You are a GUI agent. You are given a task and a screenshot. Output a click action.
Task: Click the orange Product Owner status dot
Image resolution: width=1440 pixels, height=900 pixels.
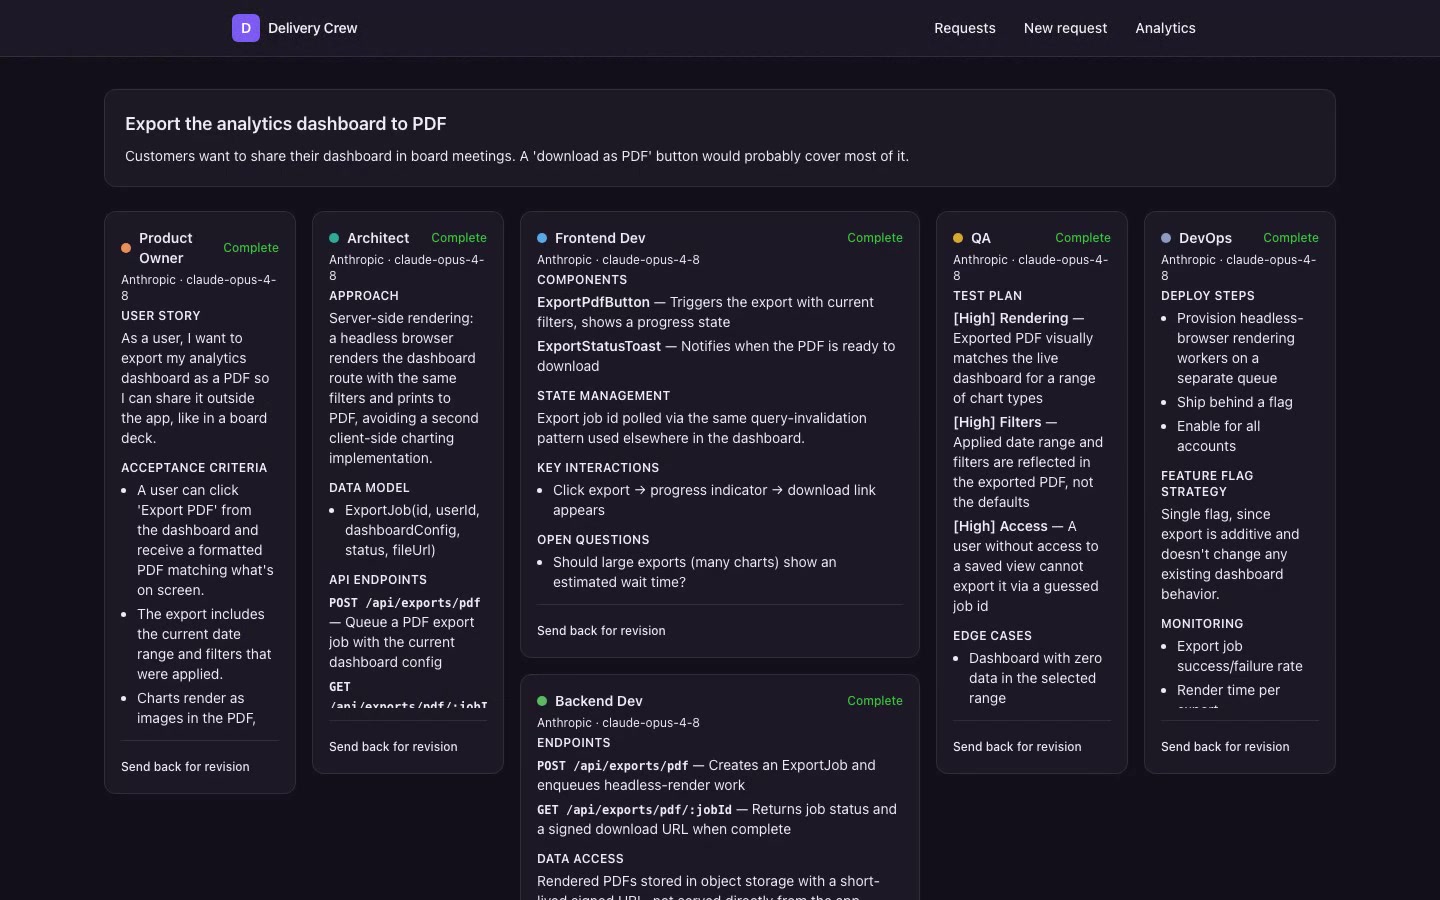(126, 248)
